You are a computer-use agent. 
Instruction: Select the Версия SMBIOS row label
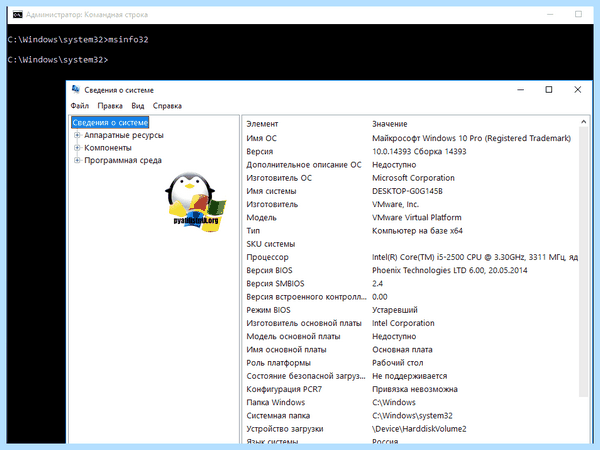tap(275, 284)
